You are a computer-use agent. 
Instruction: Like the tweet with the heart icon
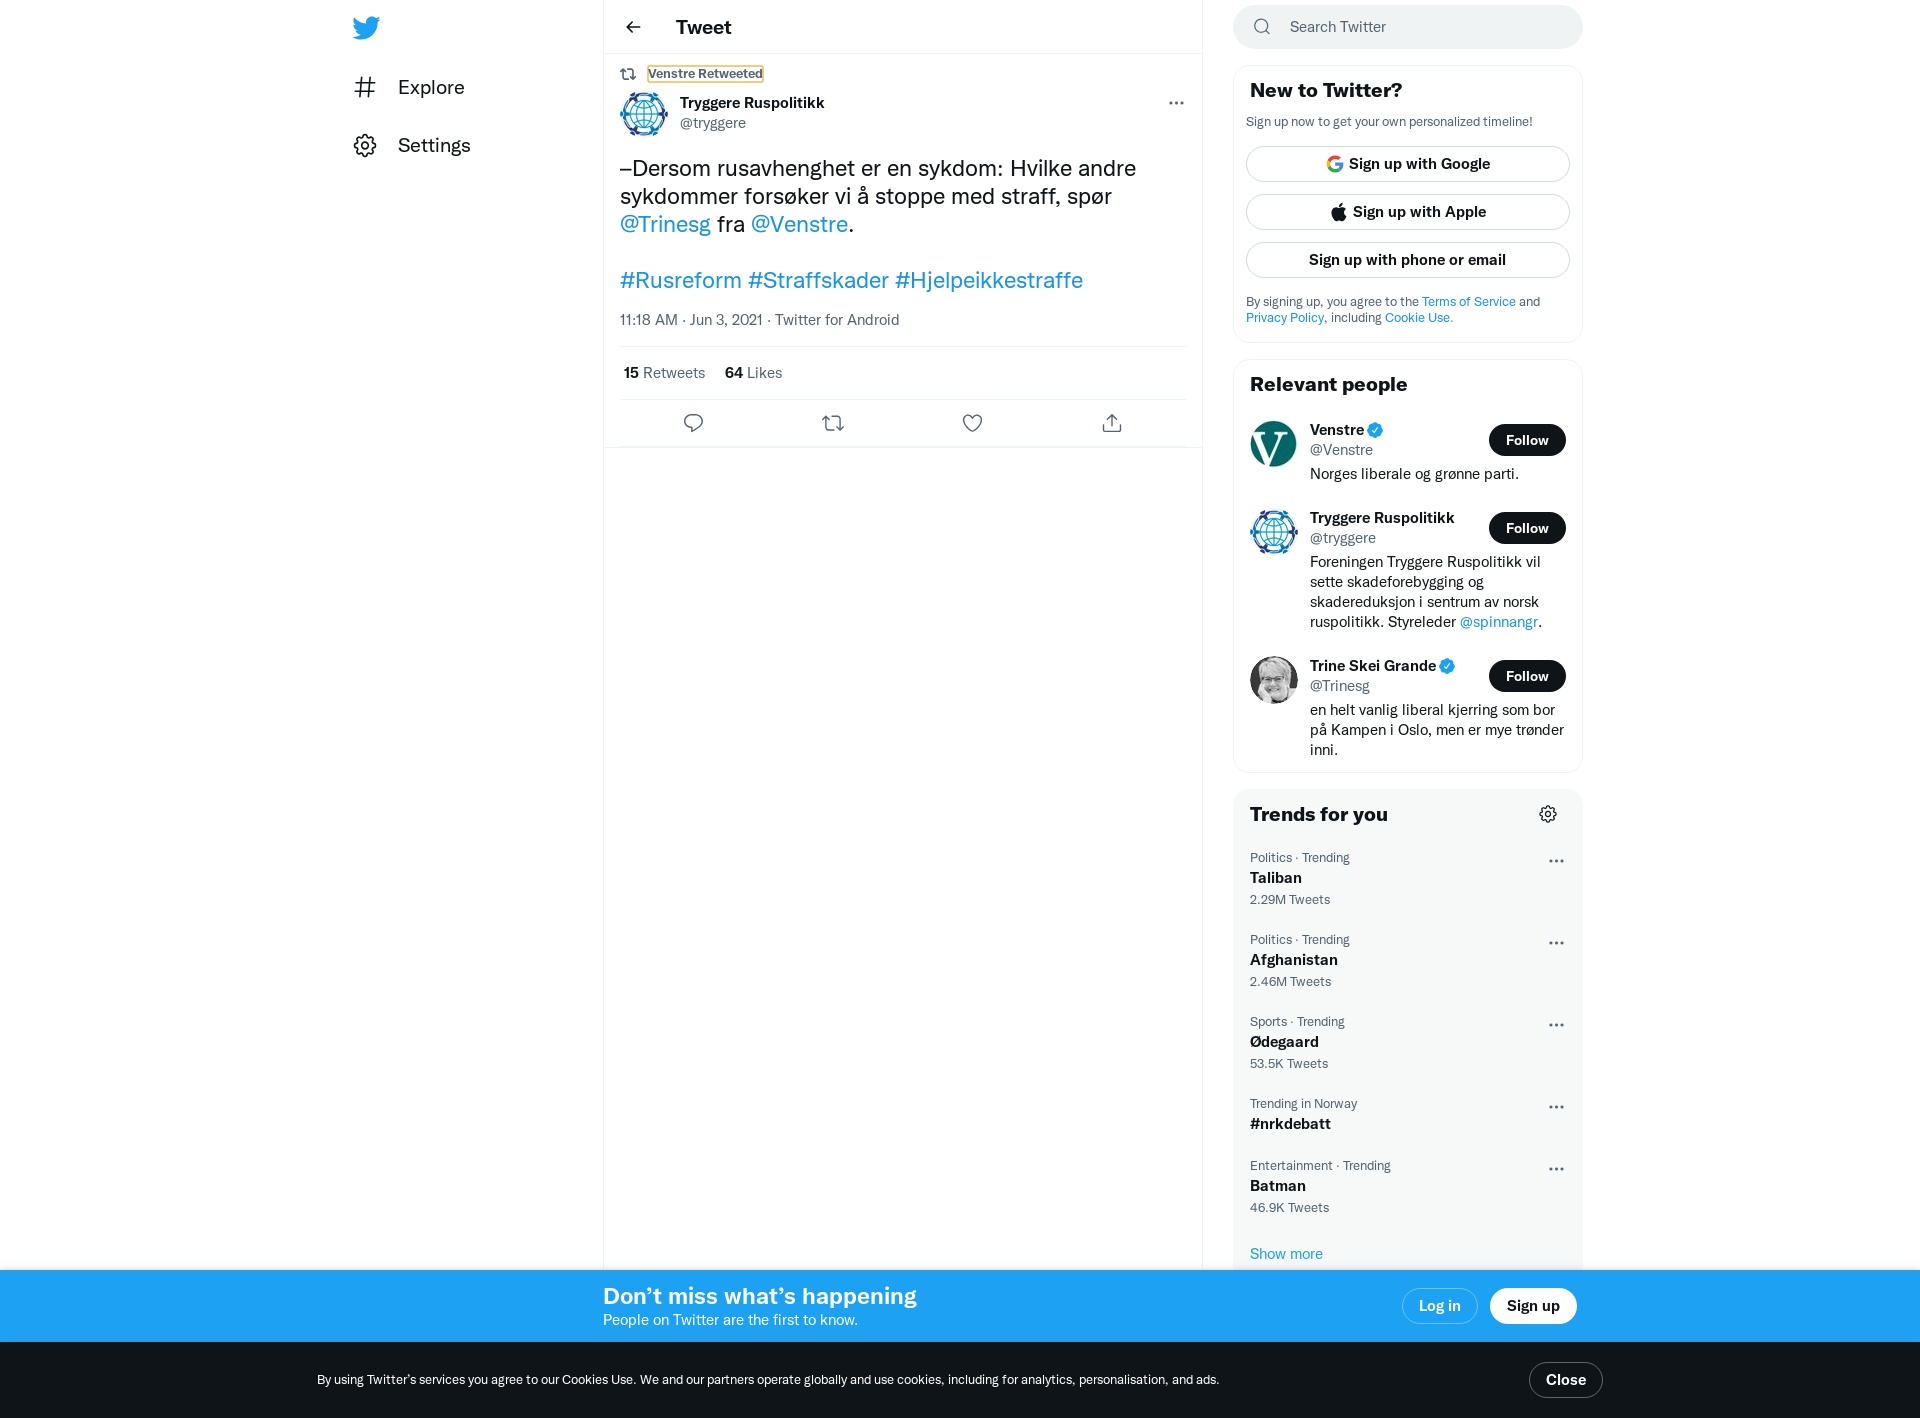tap(972, 423)
